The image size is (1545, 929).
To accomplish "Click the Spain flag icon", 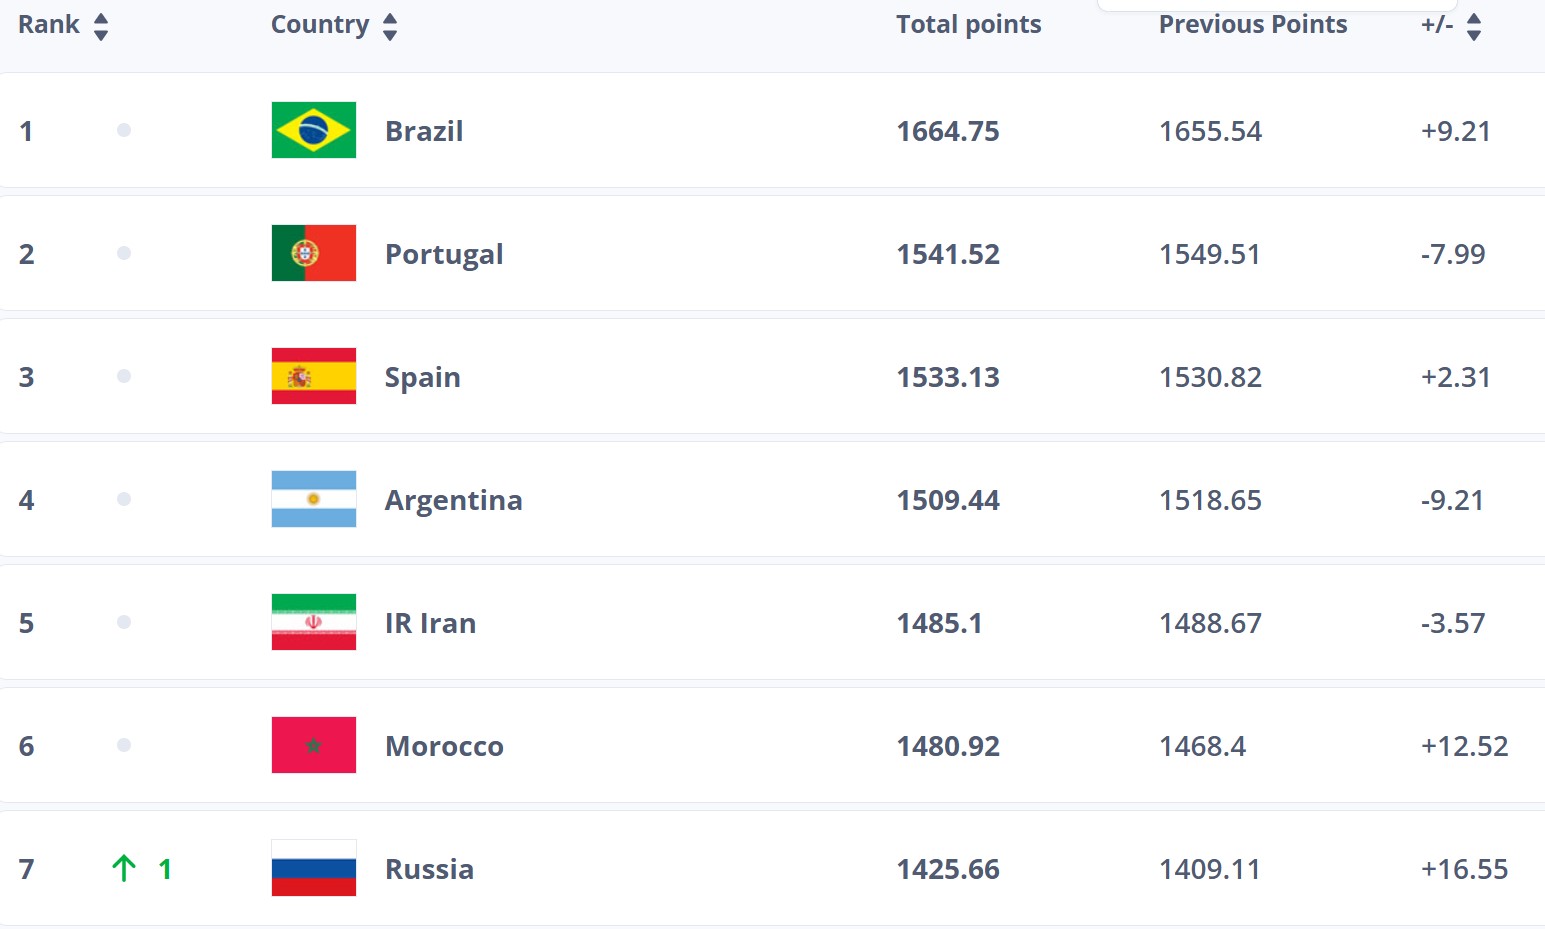I will coord(313,376).
